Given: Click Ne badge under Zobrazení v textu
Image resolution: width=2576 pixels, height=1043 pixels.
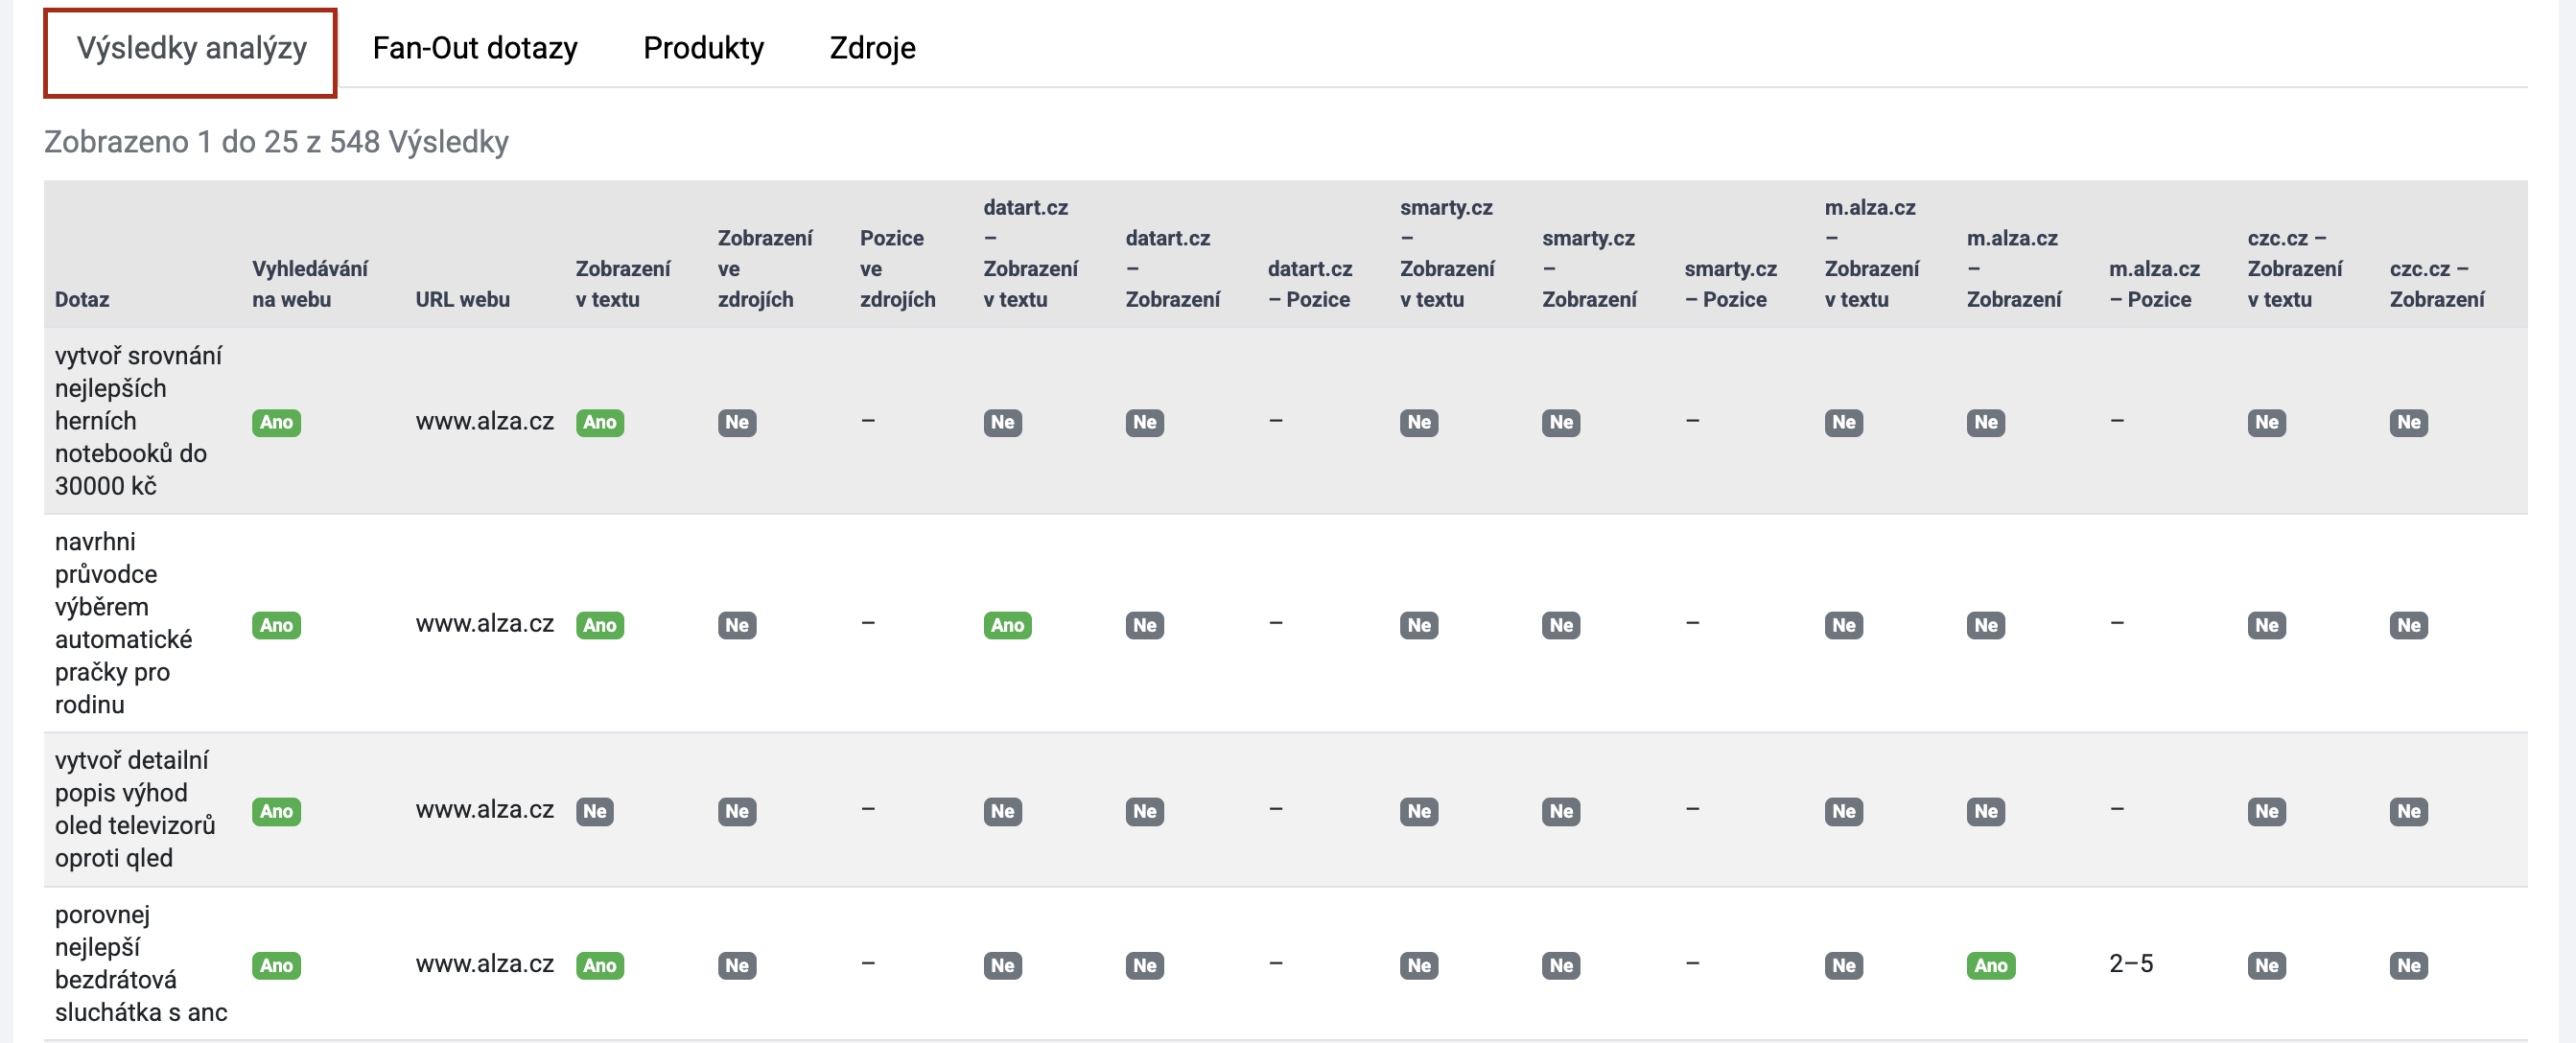Looking at the screenshot, I should pos(594,811).
